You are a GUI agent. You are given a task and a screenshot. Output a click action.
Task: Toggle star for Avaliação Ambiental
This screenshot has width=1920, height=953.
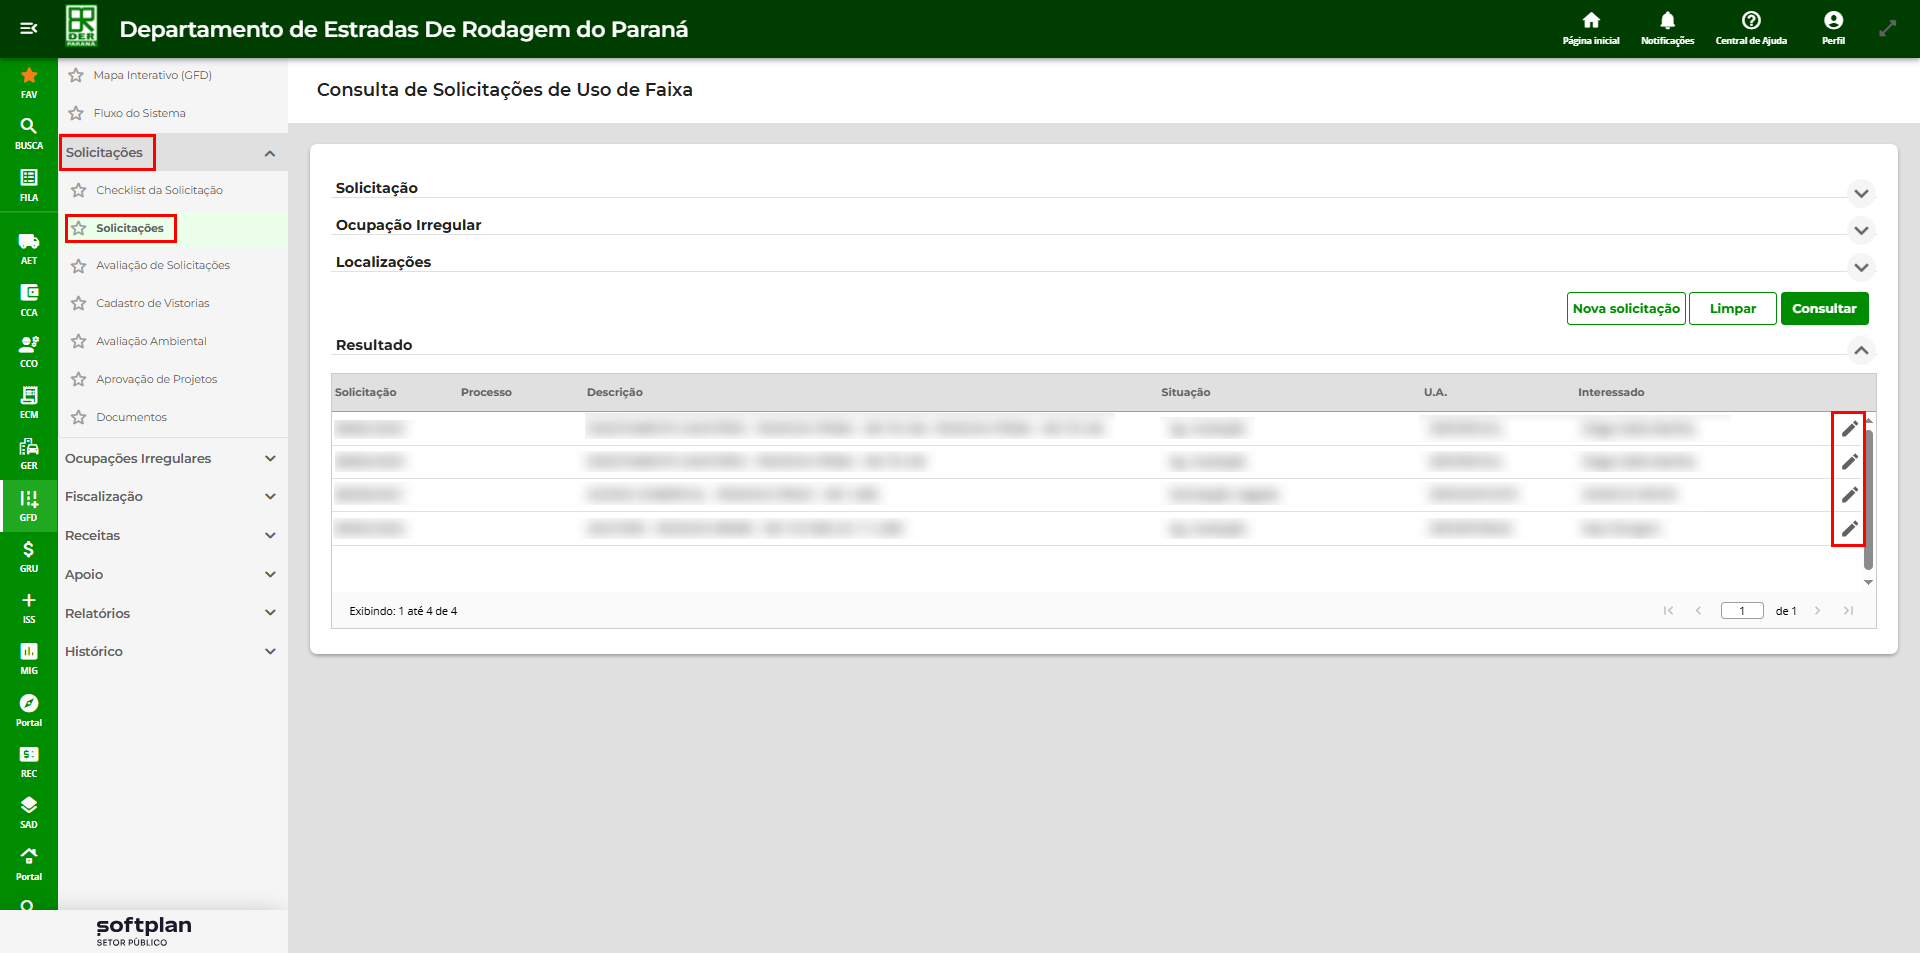coord(79,341)
